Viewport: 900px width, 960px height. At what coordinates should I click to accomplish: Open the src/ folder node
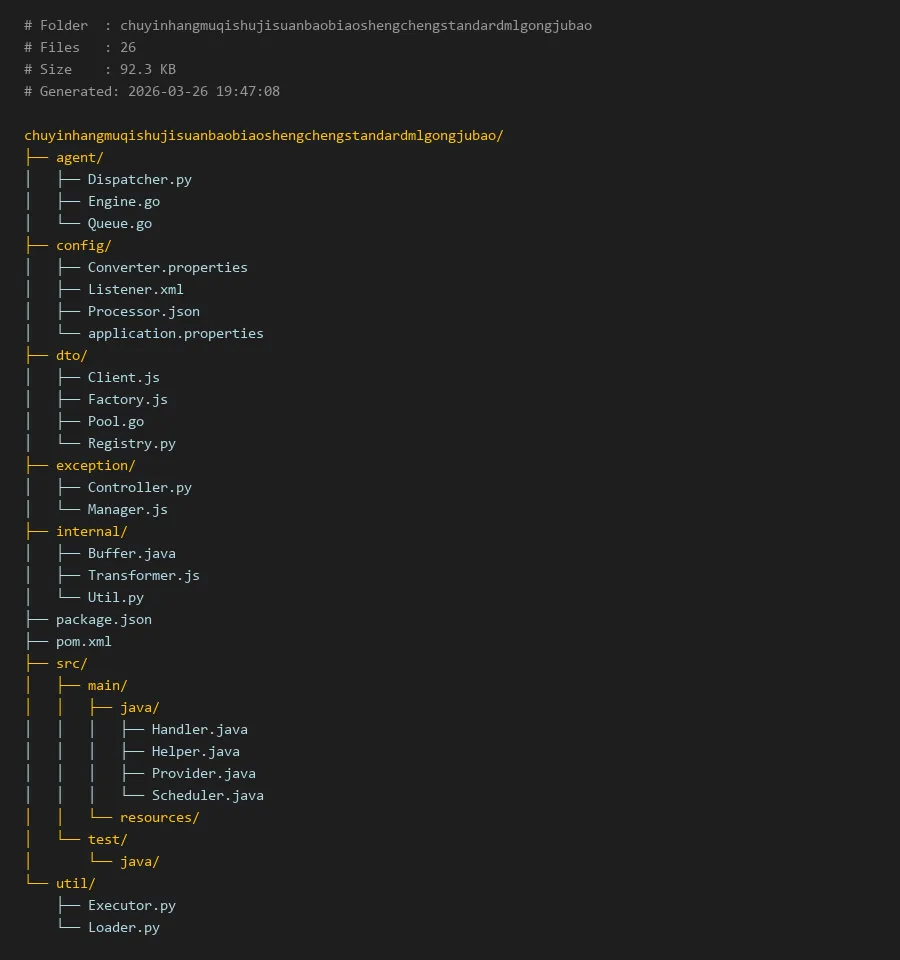[x=71, y=663]
